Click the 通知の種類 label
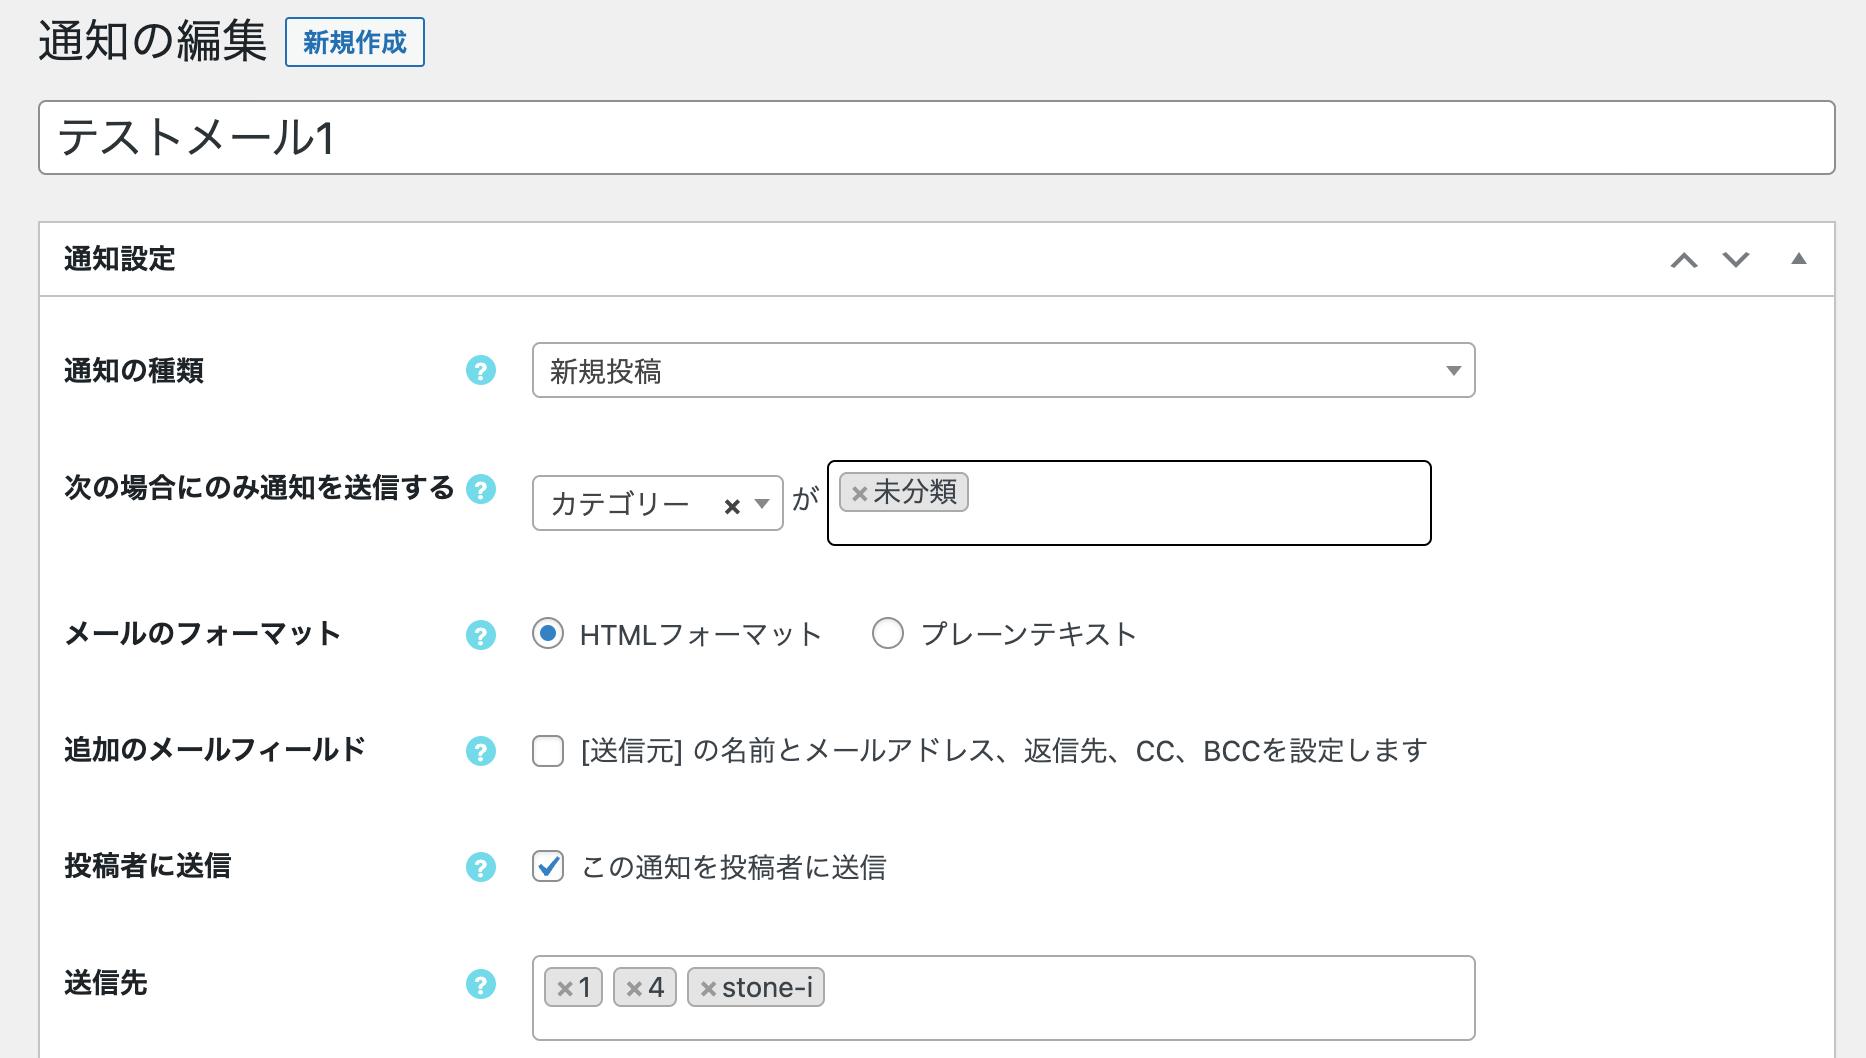The height and width of the screenshot is (1058, 1866). coord(134,371)
